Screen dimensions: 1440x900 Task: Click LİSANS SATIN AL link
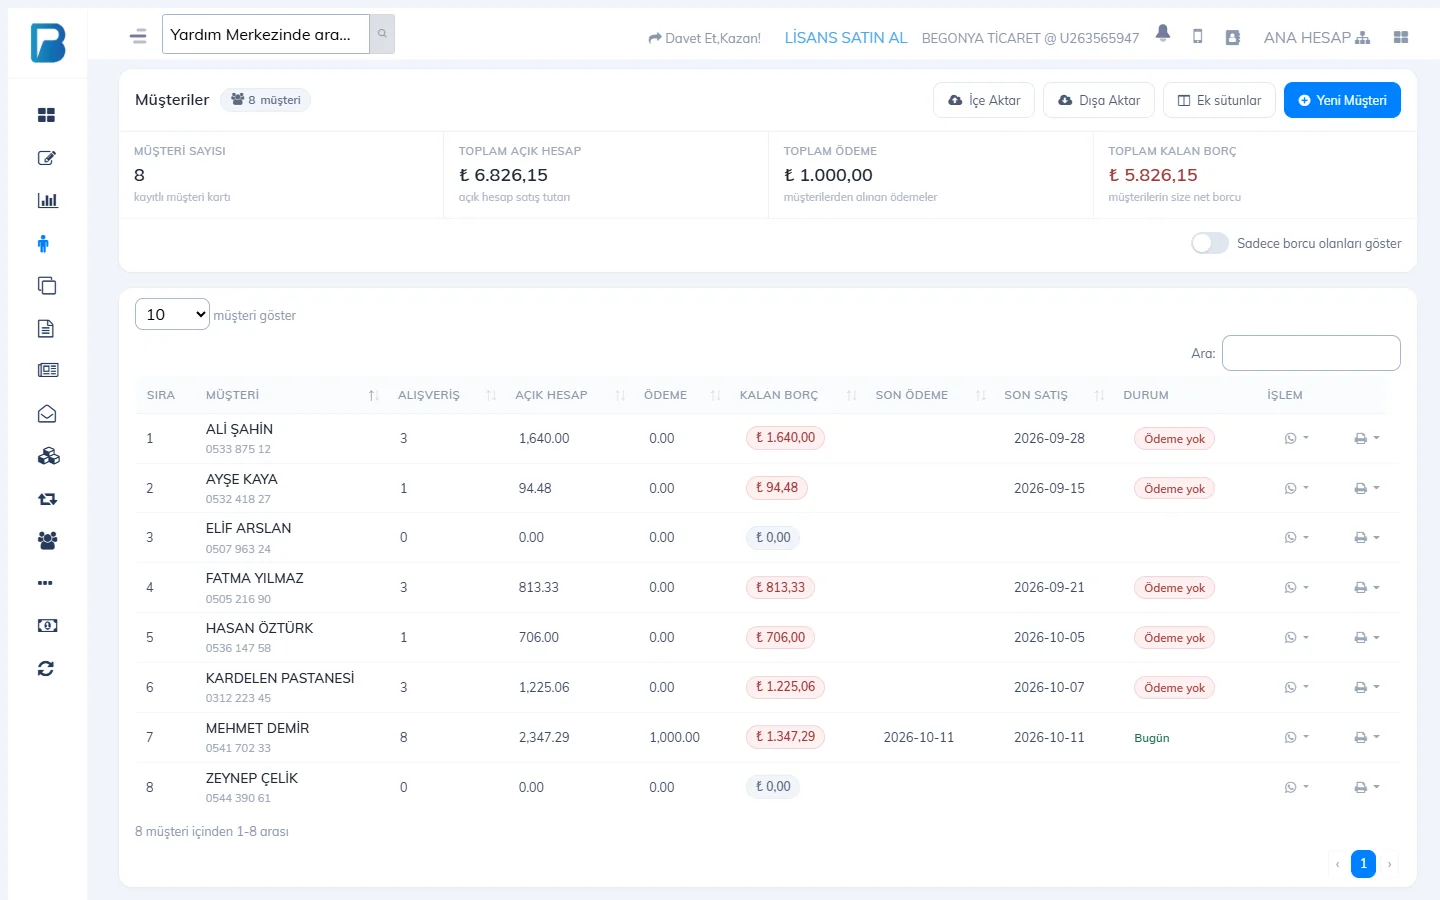pyautogui.click(x=846, y=37)
